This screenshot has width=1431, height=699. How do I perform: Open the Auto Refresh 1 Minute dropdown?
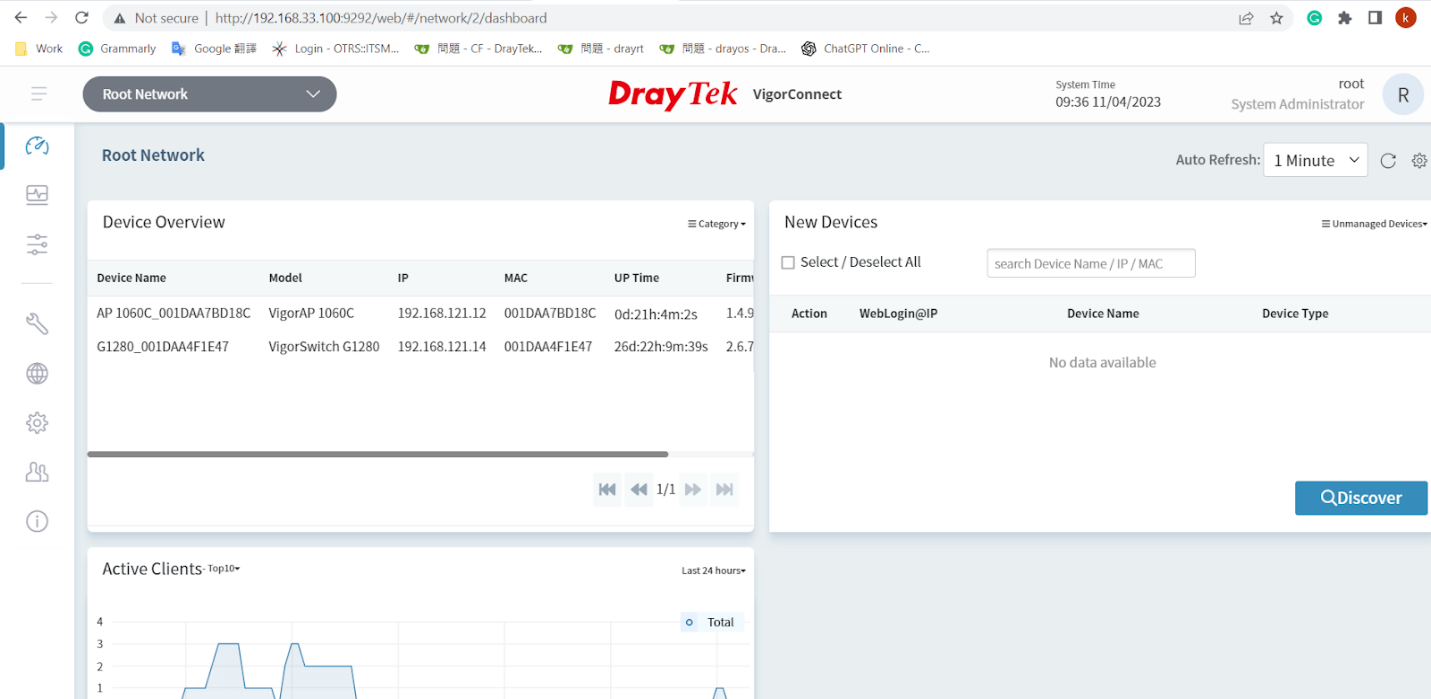pos(1315,160)
